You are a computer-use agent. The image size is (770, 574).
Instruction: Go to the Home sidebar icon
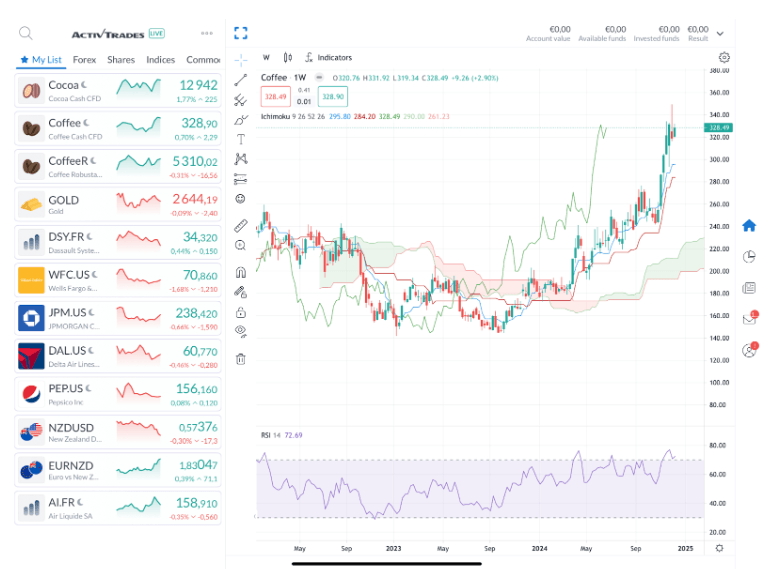pyautogui.click(x=749, y=225)
